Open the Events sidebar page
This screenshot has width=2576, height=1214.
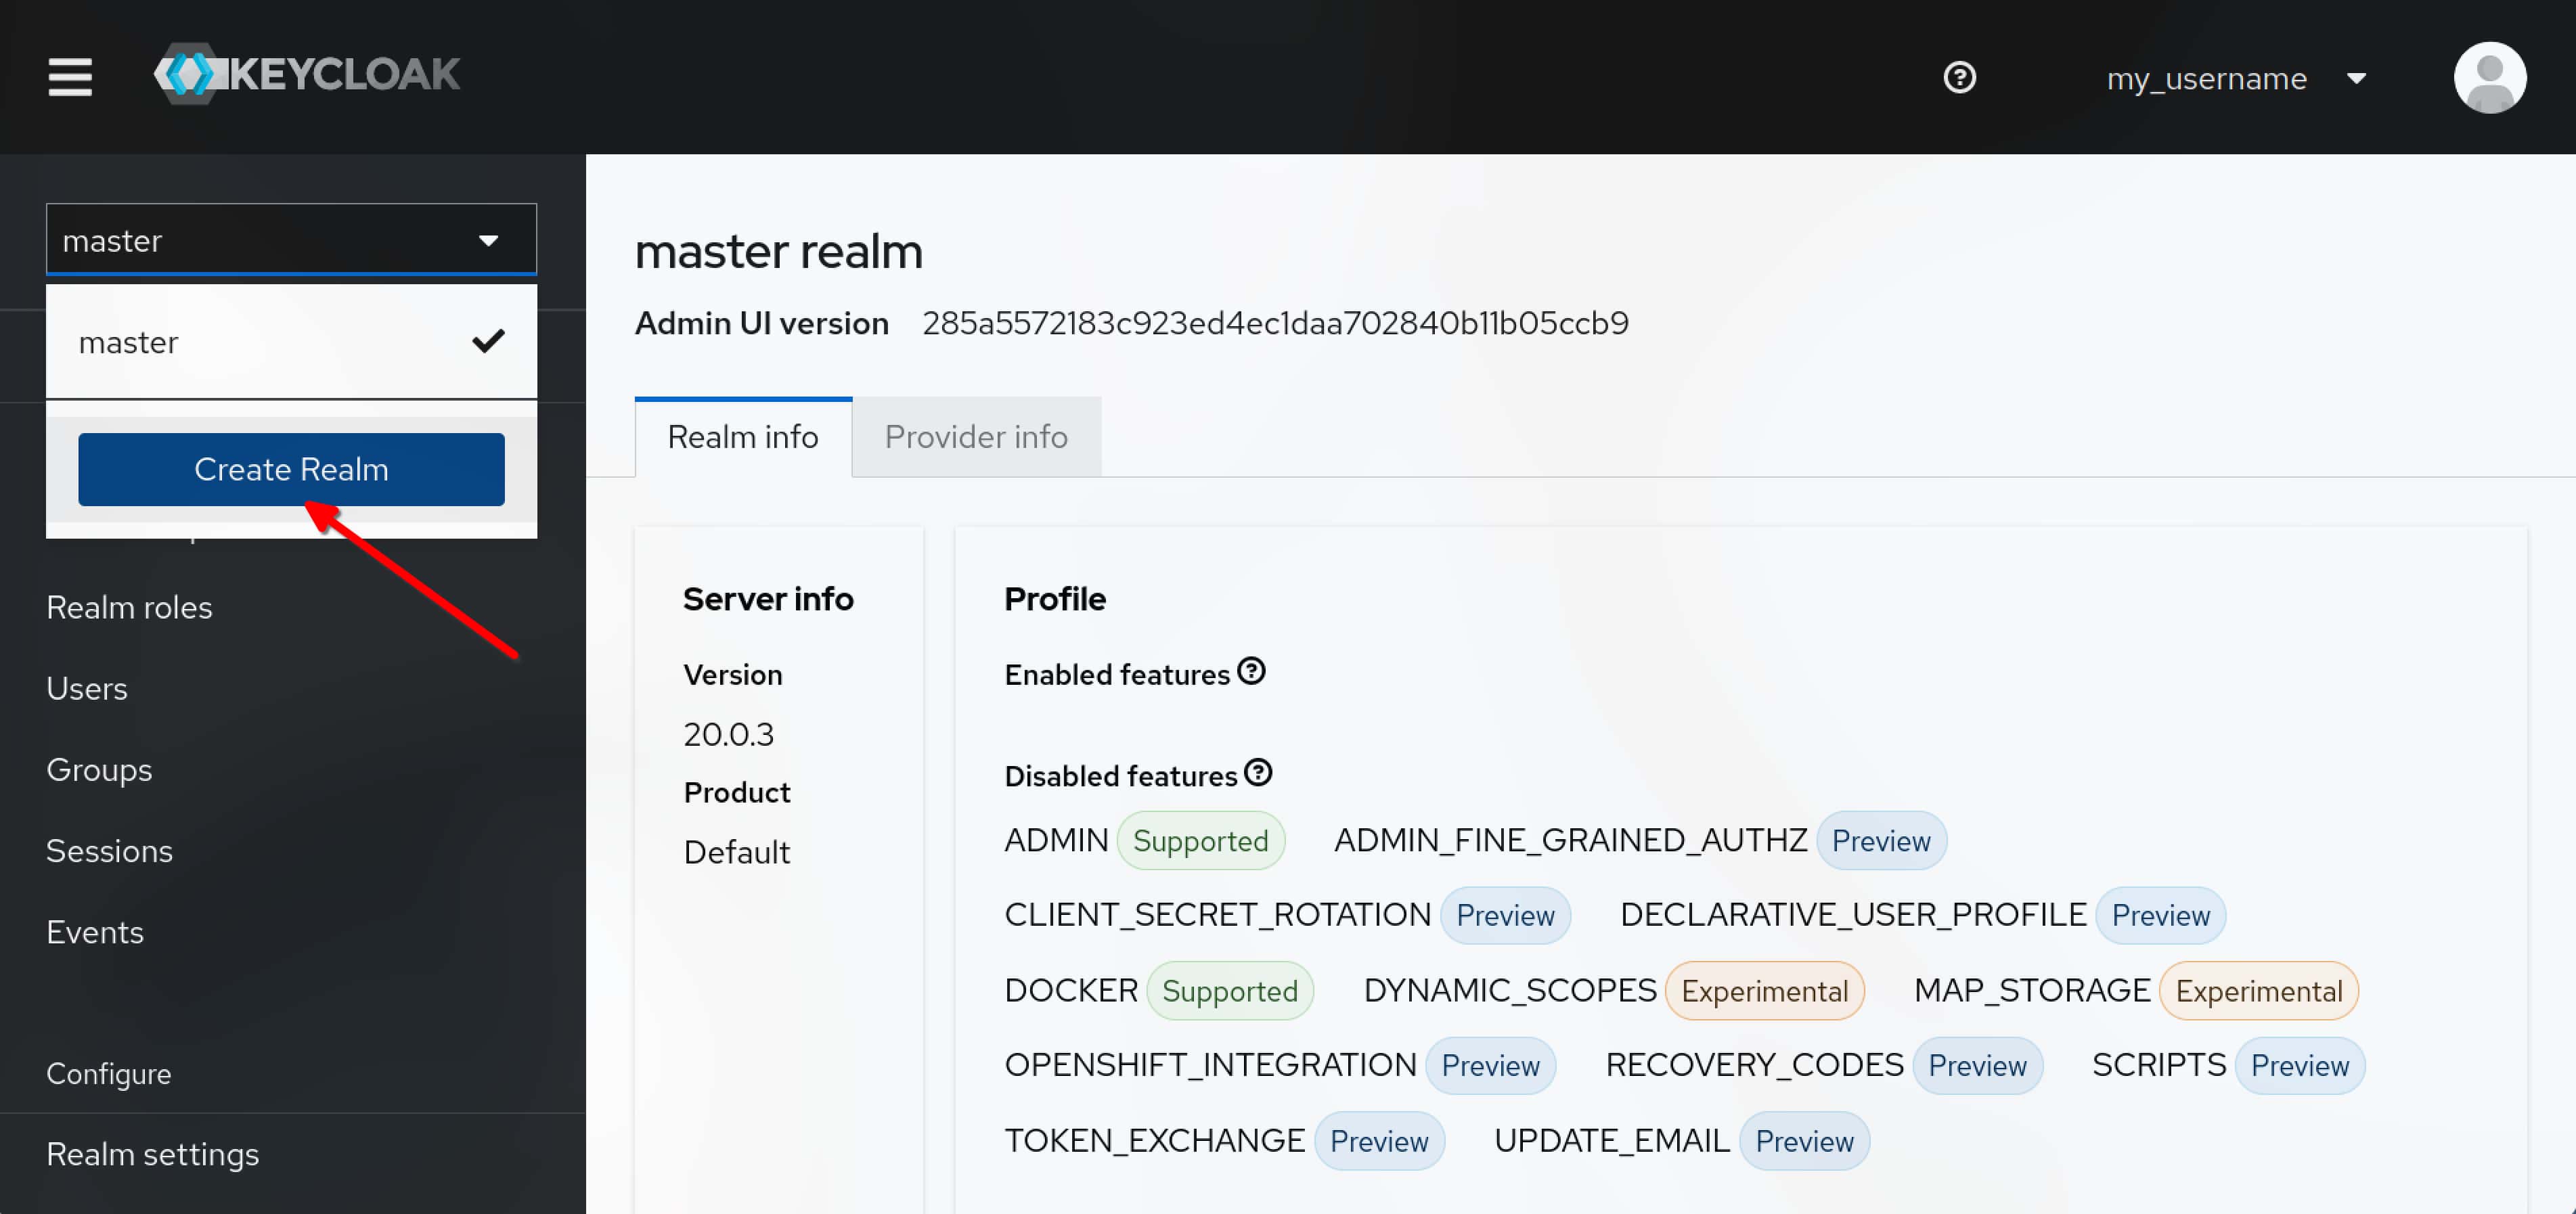[x=95, y=931]
